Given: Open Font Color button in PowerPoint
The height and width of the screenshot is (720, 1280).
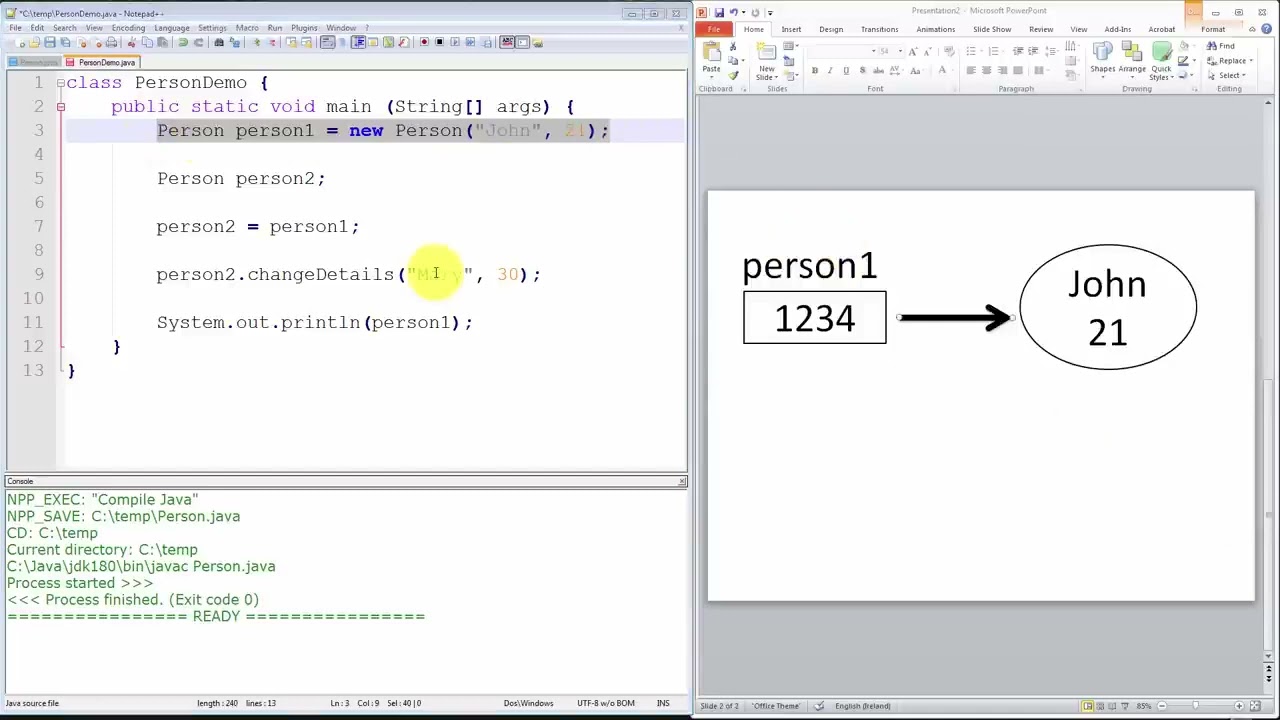Looking at the screenshot, I should click(942, 70).
